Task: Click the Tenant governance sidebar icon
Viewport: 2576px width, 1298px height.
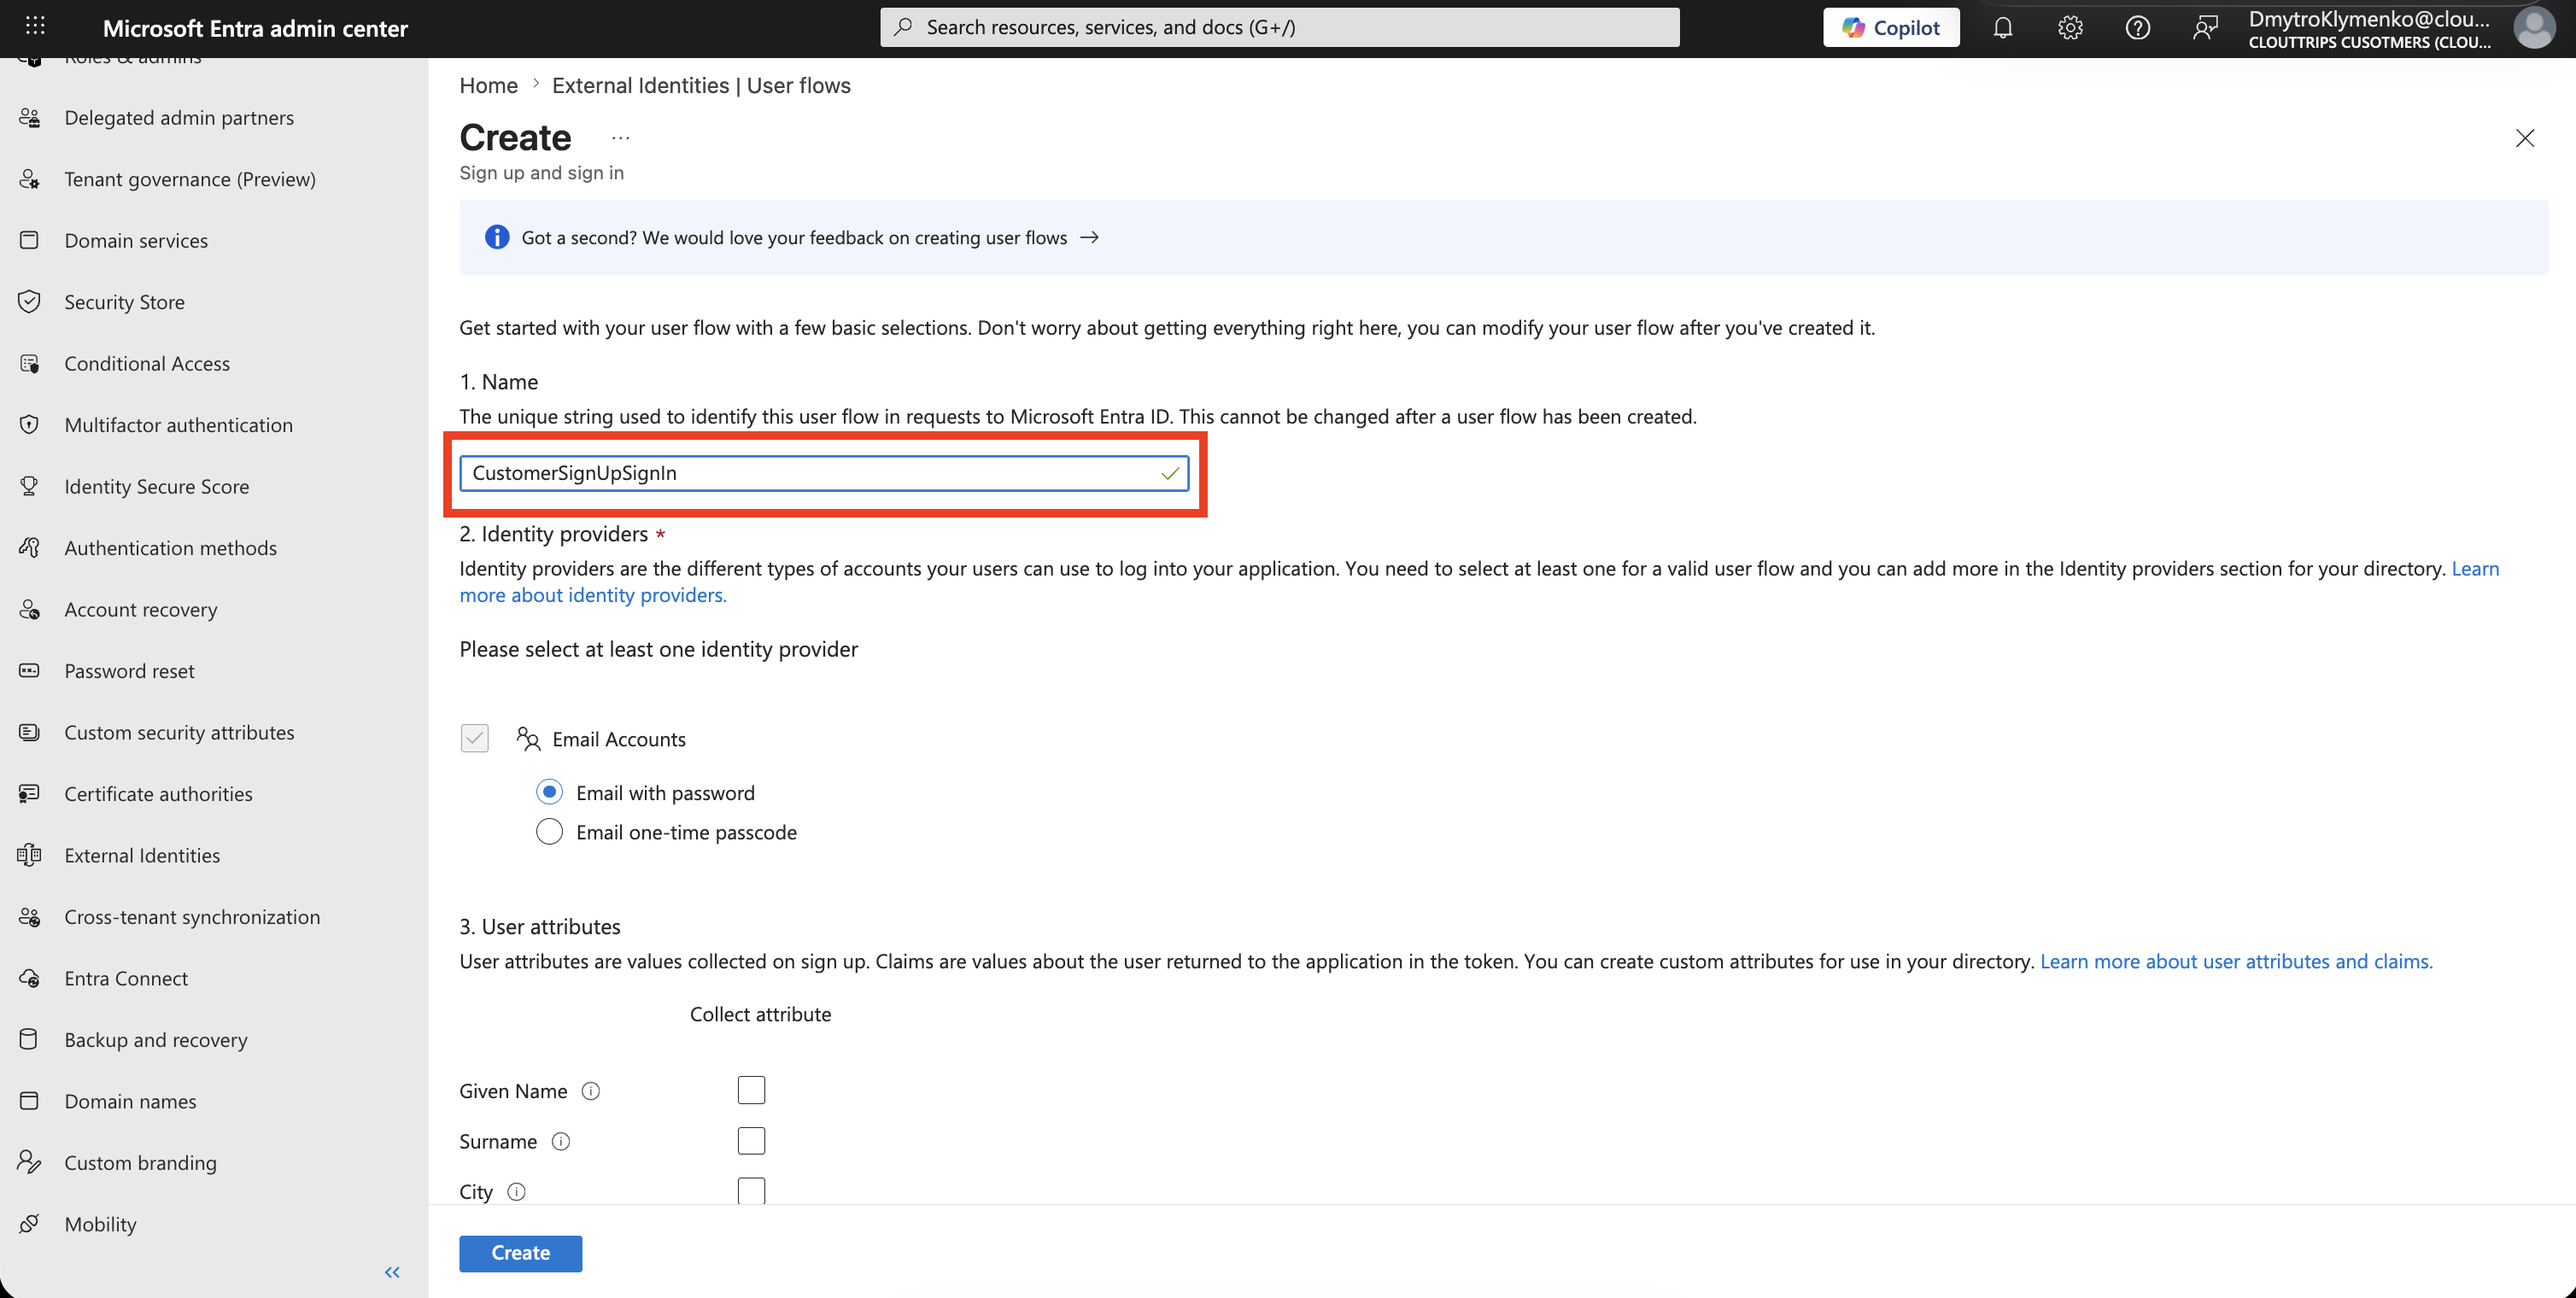Action: [30, 179]
